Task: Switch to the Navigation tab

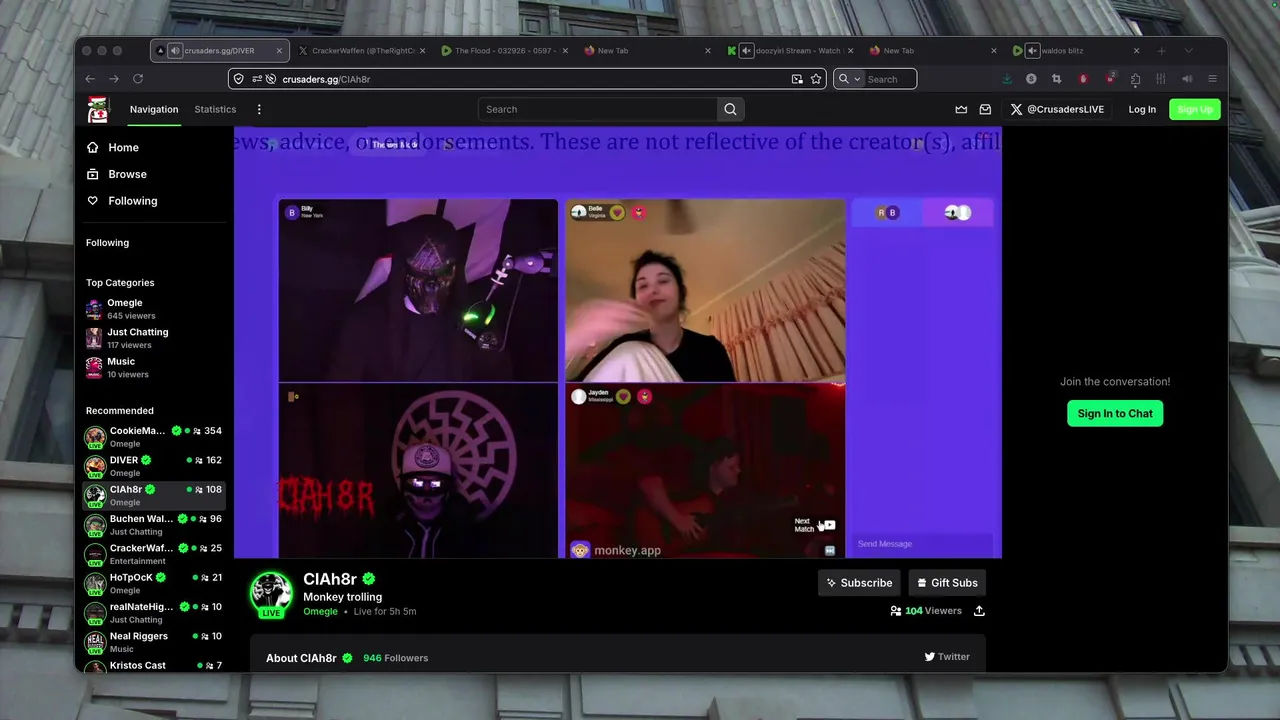Action: (154, 109)
